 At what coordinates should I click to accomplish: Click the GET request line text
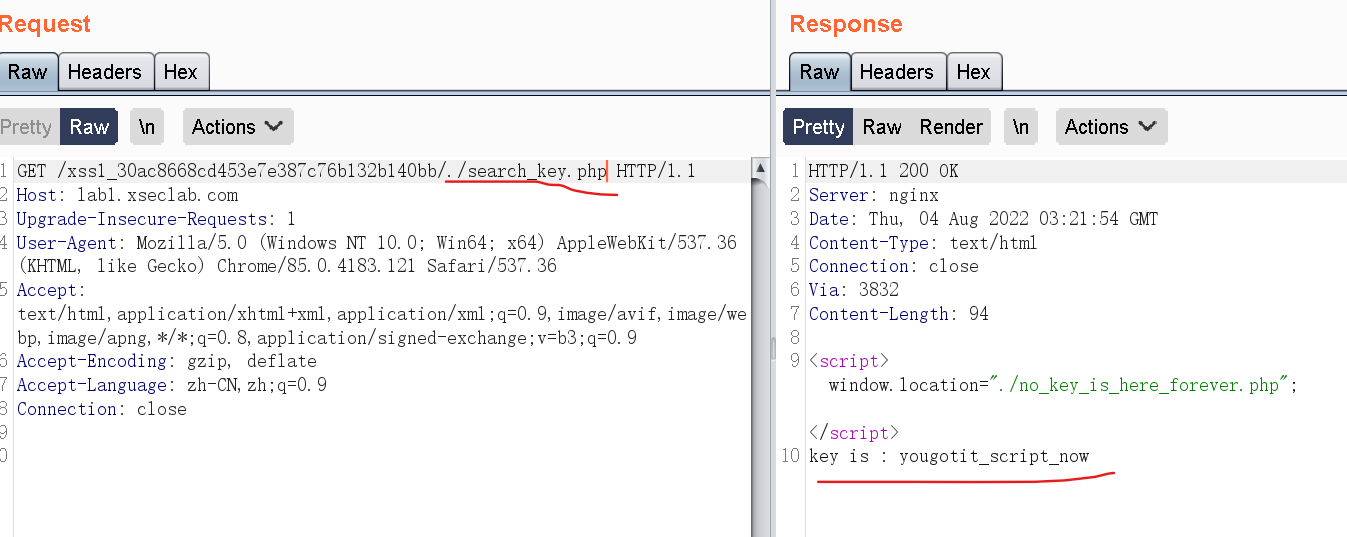pyautogui.click(x=356, y=171)
